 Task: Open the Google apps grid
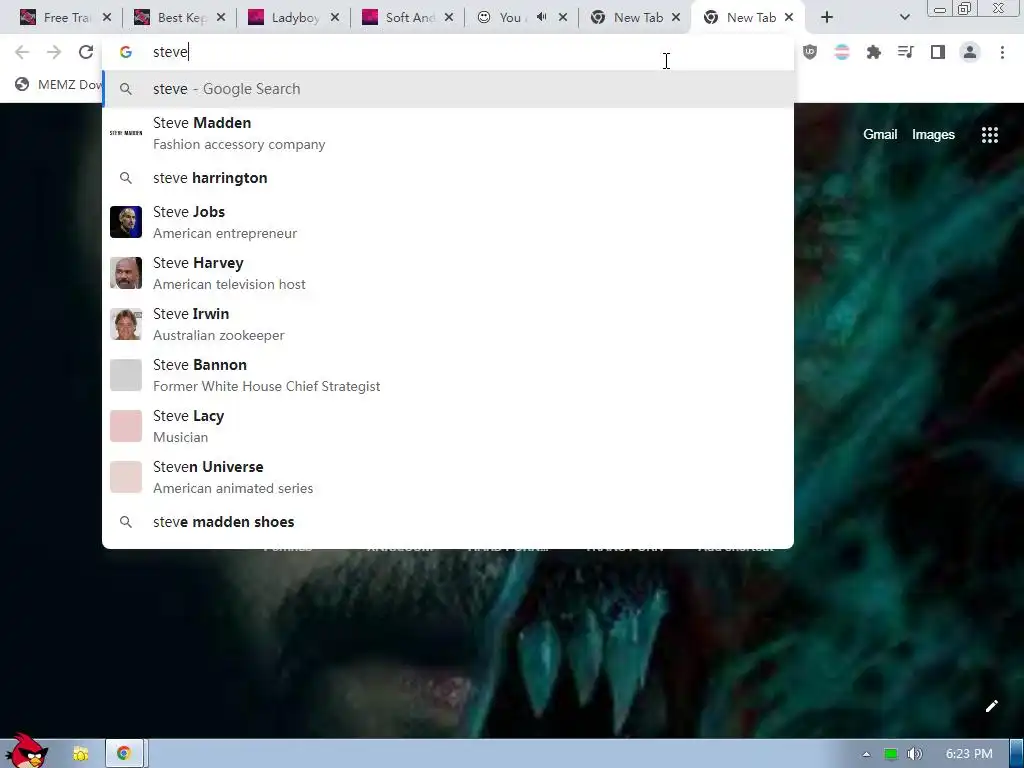(x=989, y=135)
